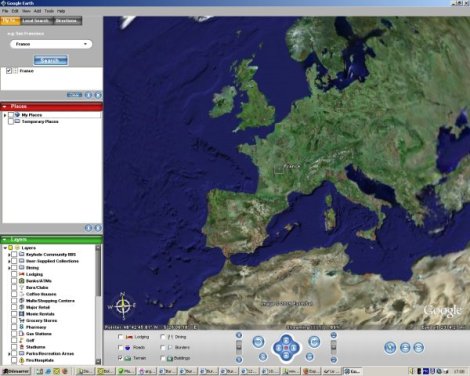Open the Tools menu
Image resolution: width=470 pixels, height=376 pixels.
coord(49,11)
